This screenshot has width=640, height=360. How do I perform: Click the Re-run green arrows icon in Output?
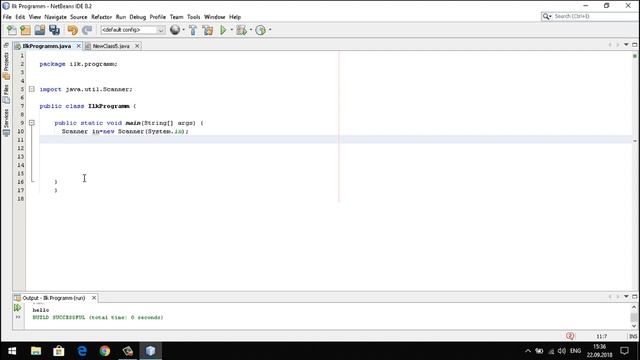click(x=18, y=308)
